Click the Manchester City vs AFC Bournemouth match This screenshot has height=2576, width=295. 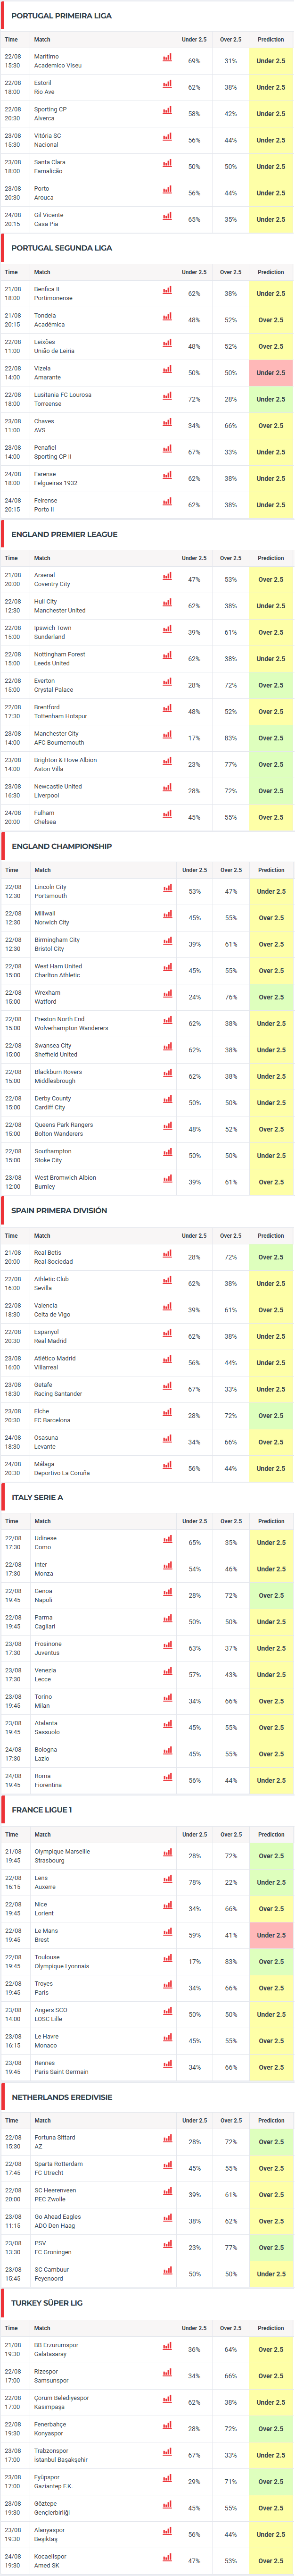(59, 738)
